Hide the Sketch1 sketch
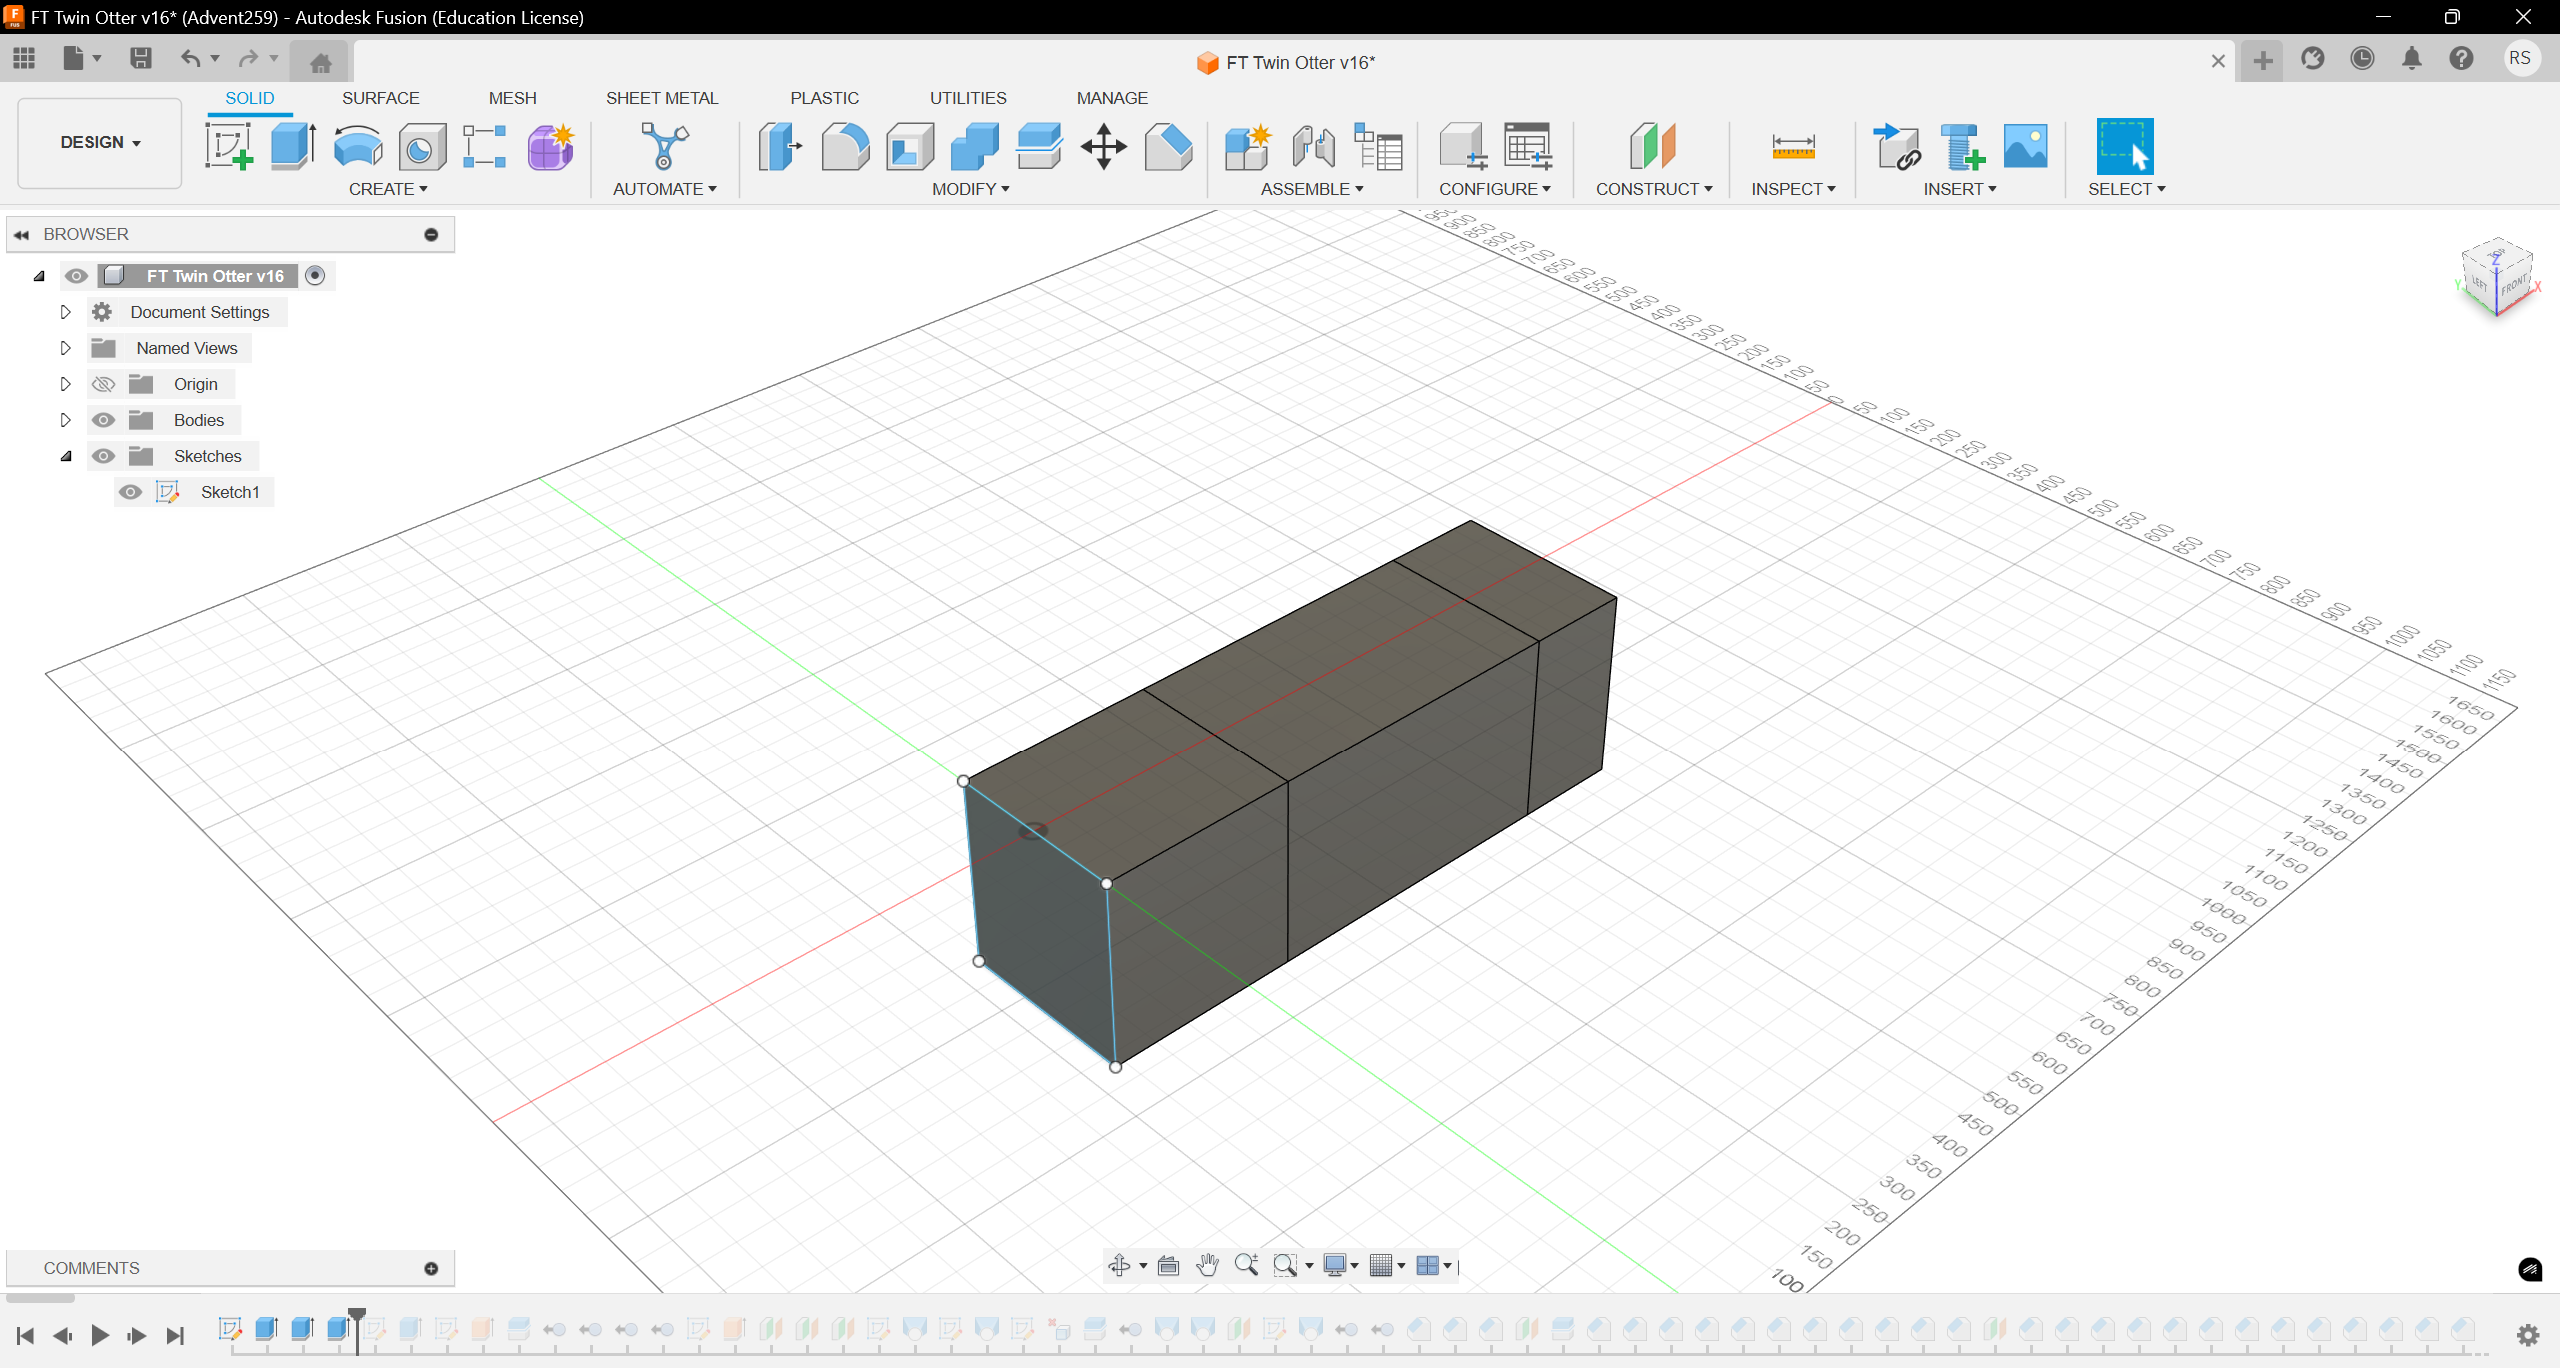The width and height of the screenshot is (2560, 1368). click(130, 492)
